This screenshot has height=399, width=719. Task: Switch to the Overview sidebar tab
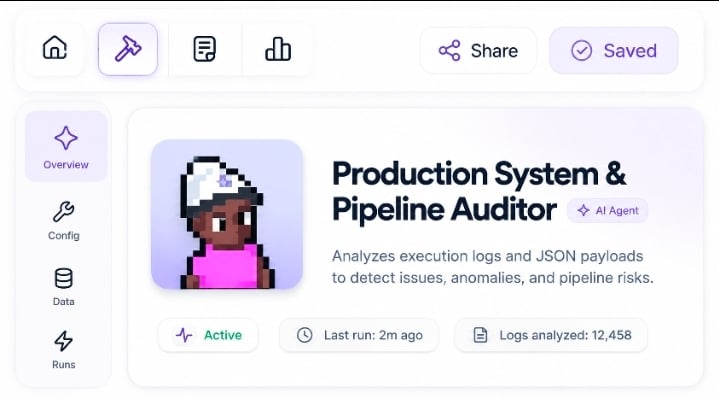pyautogui.click(x=66, y=146)
